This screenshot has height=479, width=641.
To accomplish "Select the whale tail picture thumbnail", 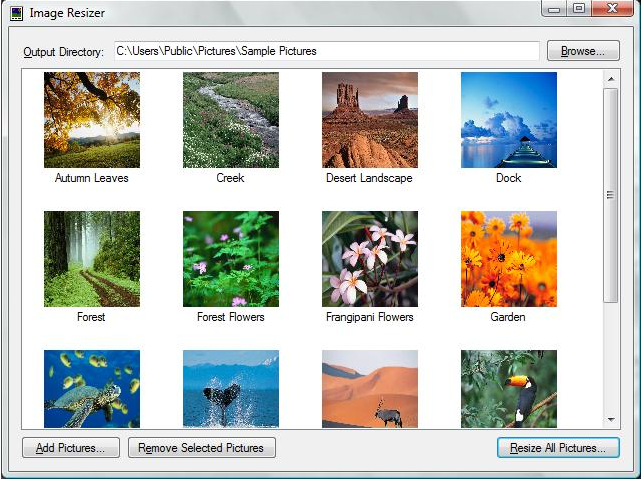I will pyautogui.click(x=231, y=389).
